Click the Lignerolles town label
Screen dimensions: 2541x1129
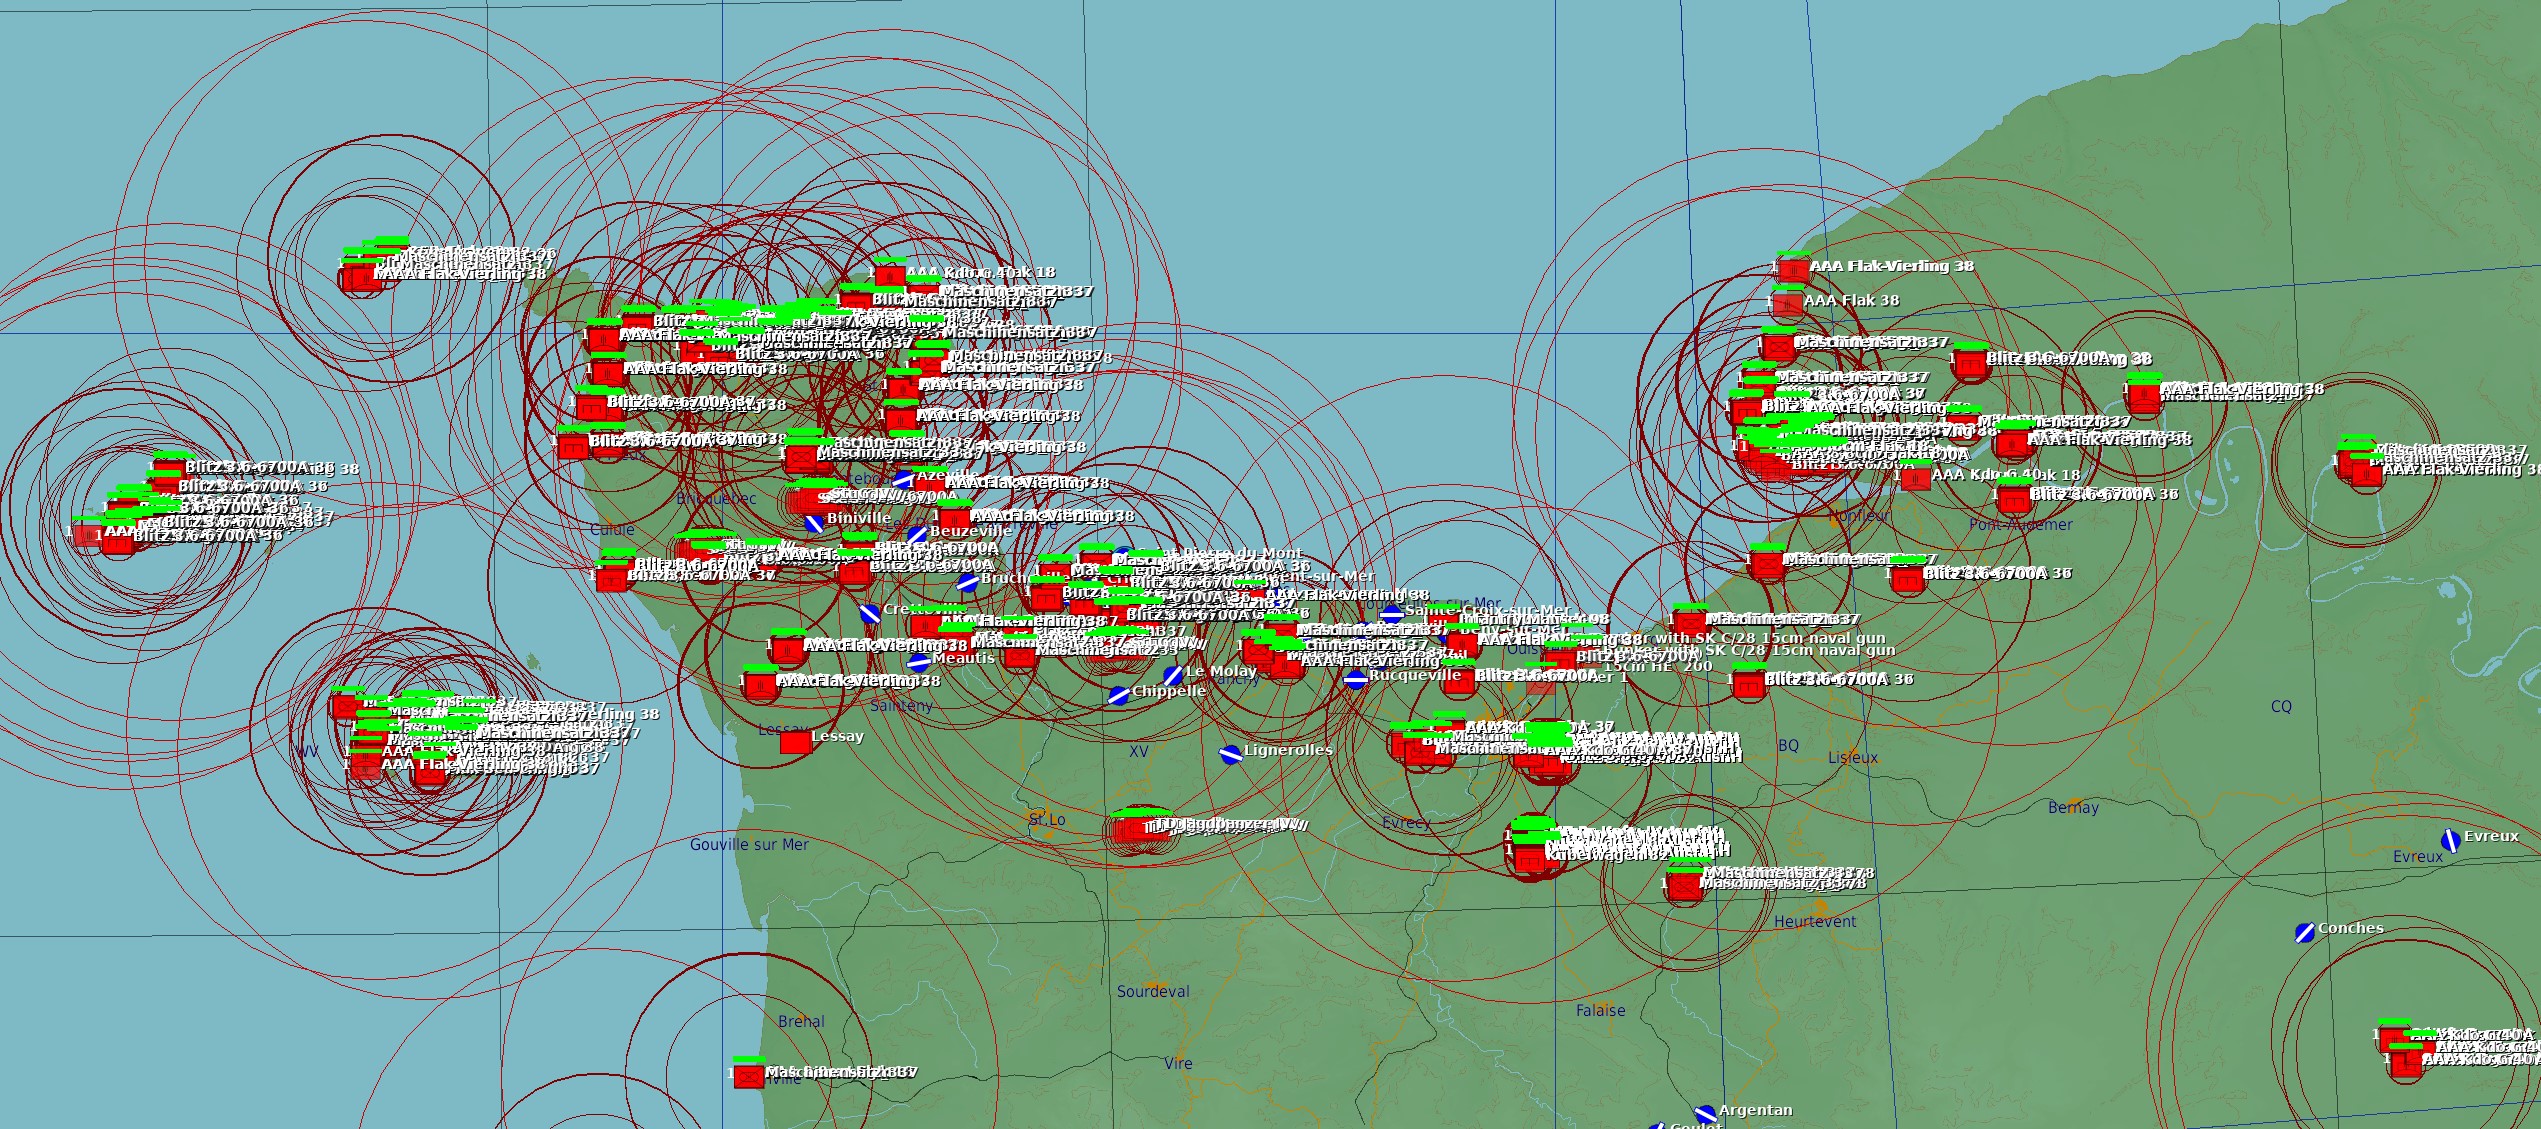coord(1288,749)
